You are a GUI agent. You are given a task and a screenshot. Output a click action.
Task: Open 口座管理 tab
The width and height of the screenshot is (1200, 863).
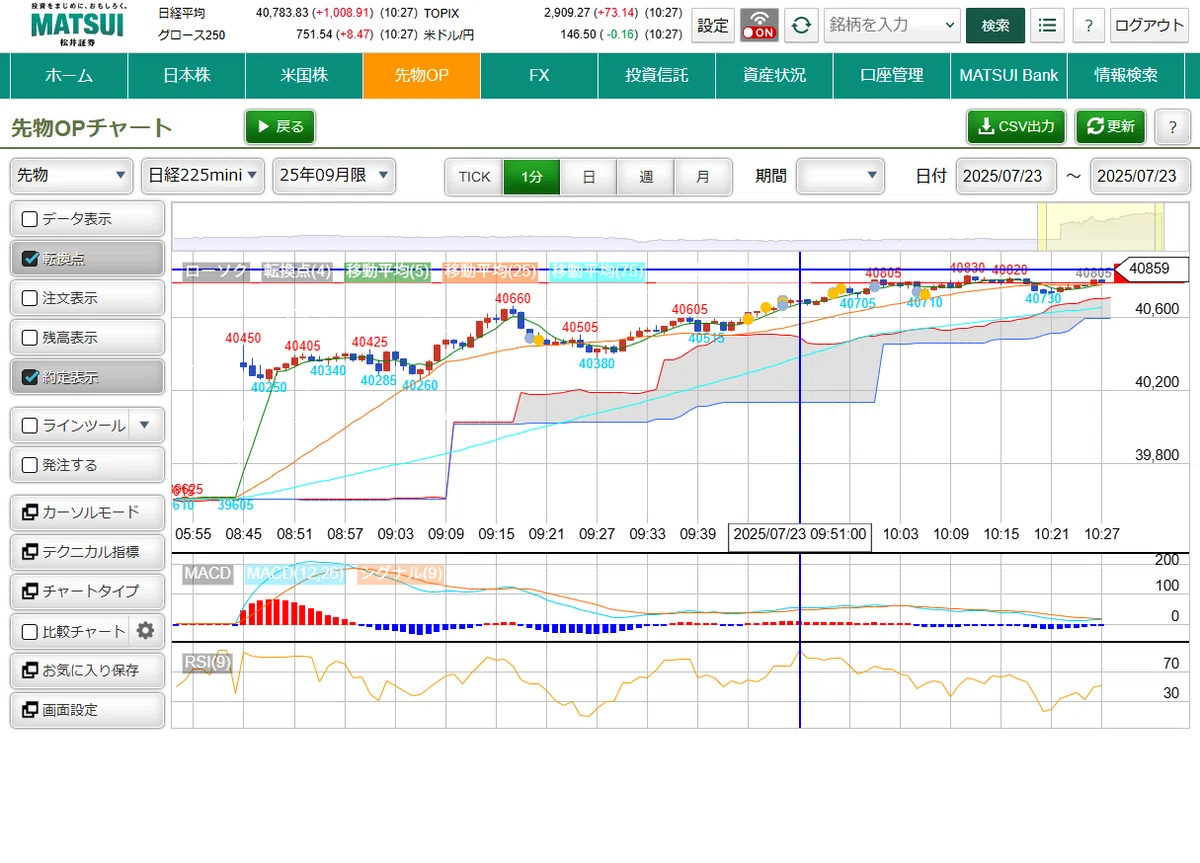891,75
